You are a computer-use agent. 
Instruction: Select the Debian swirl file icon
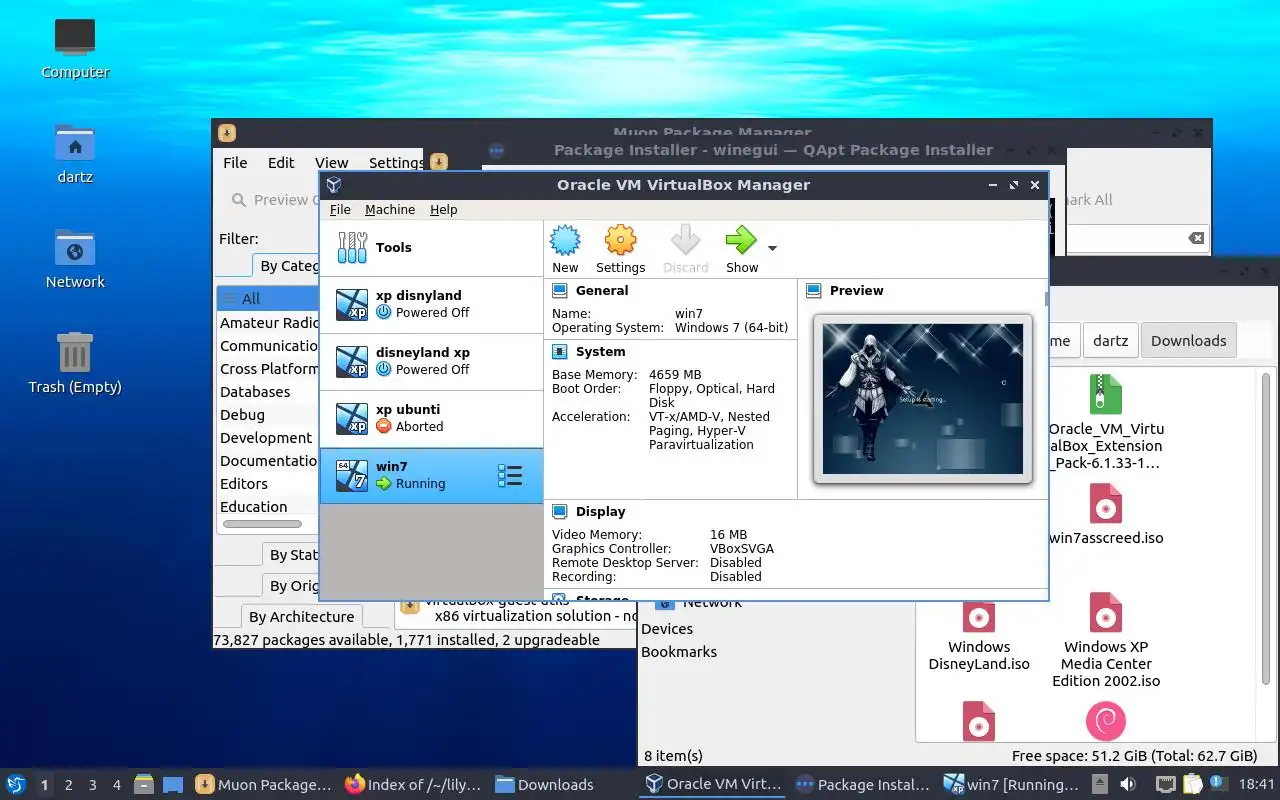(1106, 721)
